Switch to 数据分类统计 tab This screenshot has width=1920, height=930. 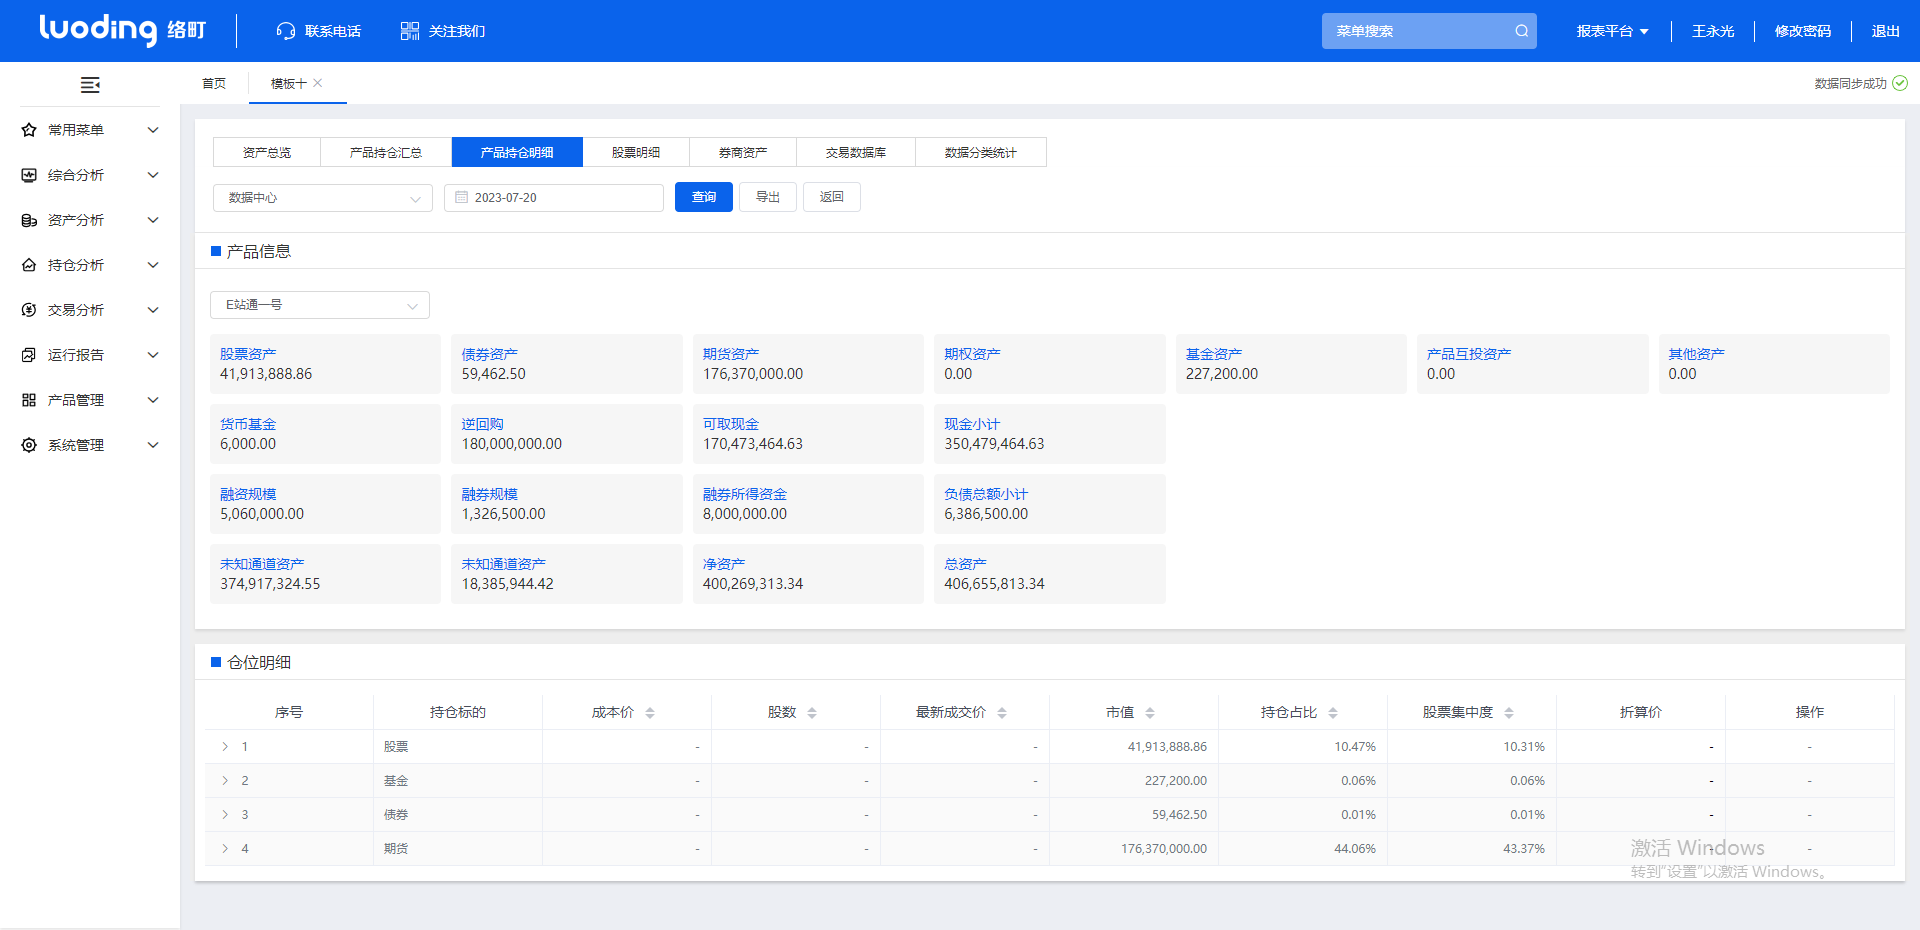click(981, 152)
